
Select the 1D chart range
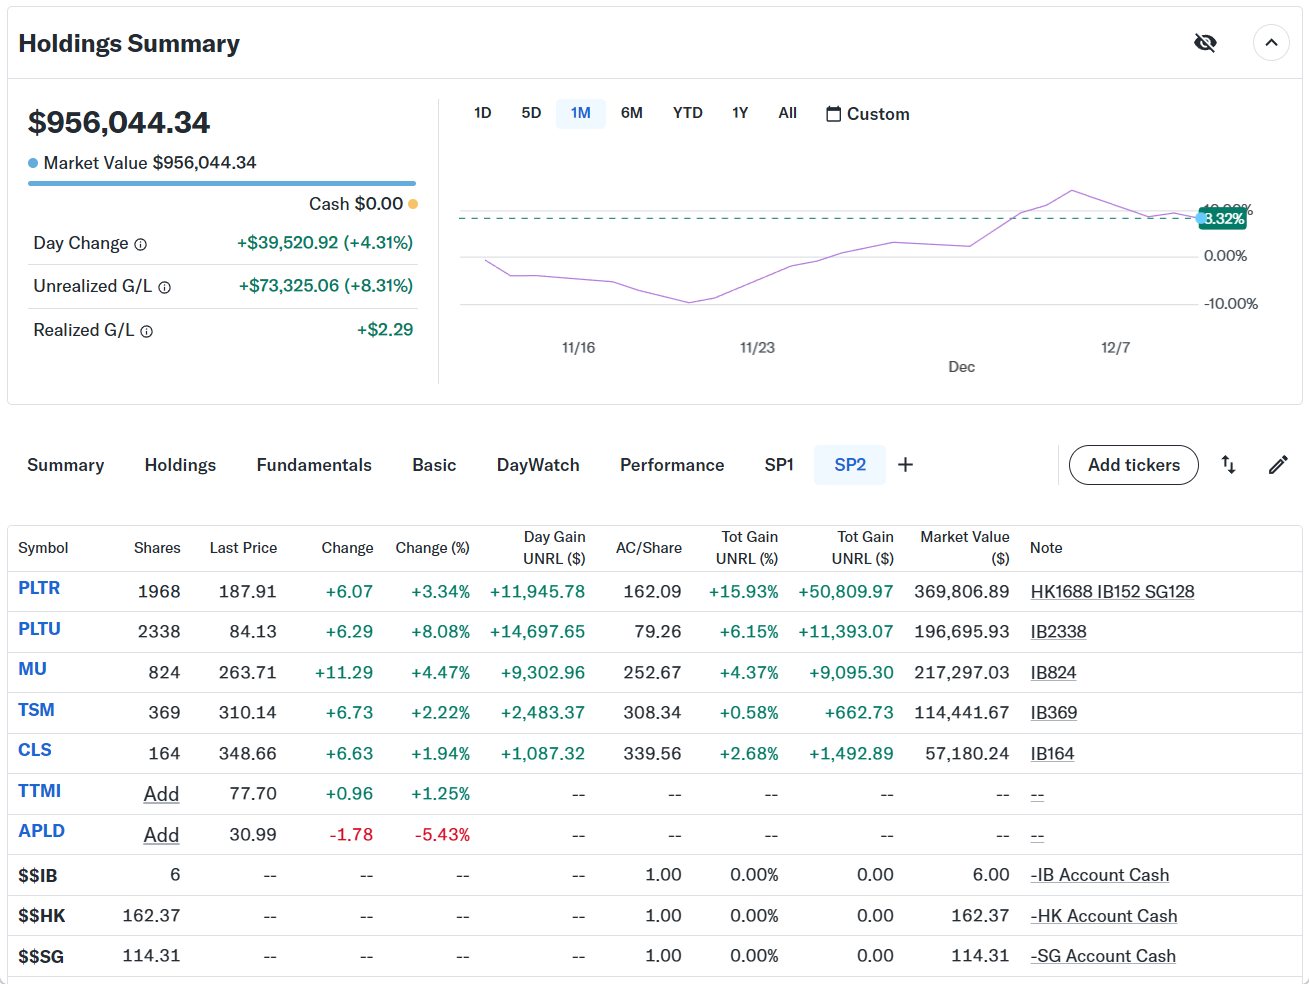point(482,113)
